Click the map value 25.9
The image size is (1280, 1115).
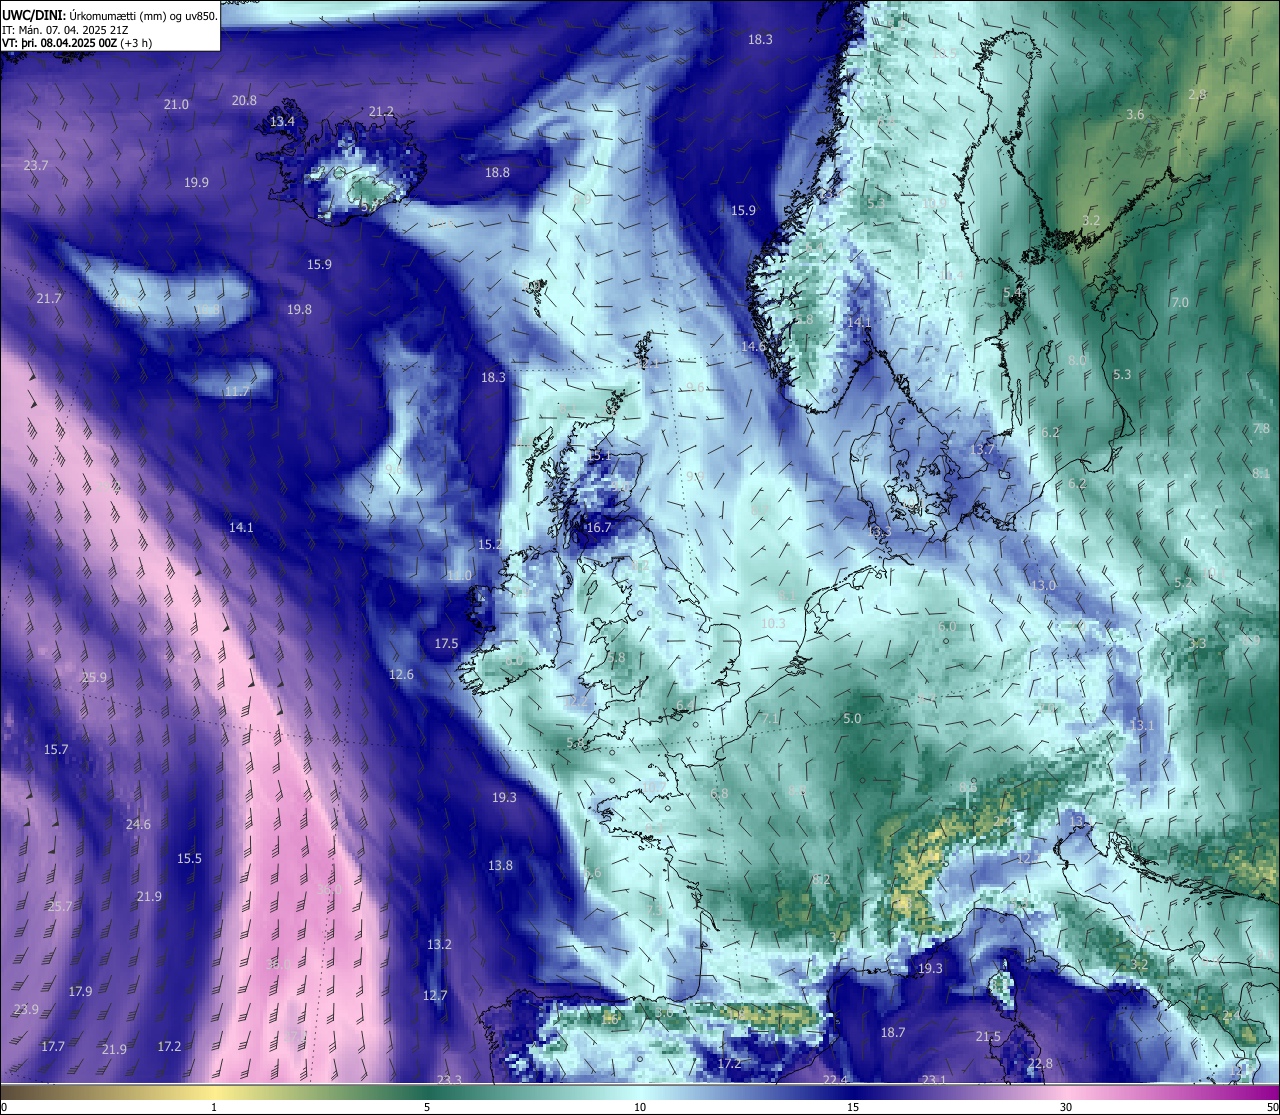tap(94, 678)
